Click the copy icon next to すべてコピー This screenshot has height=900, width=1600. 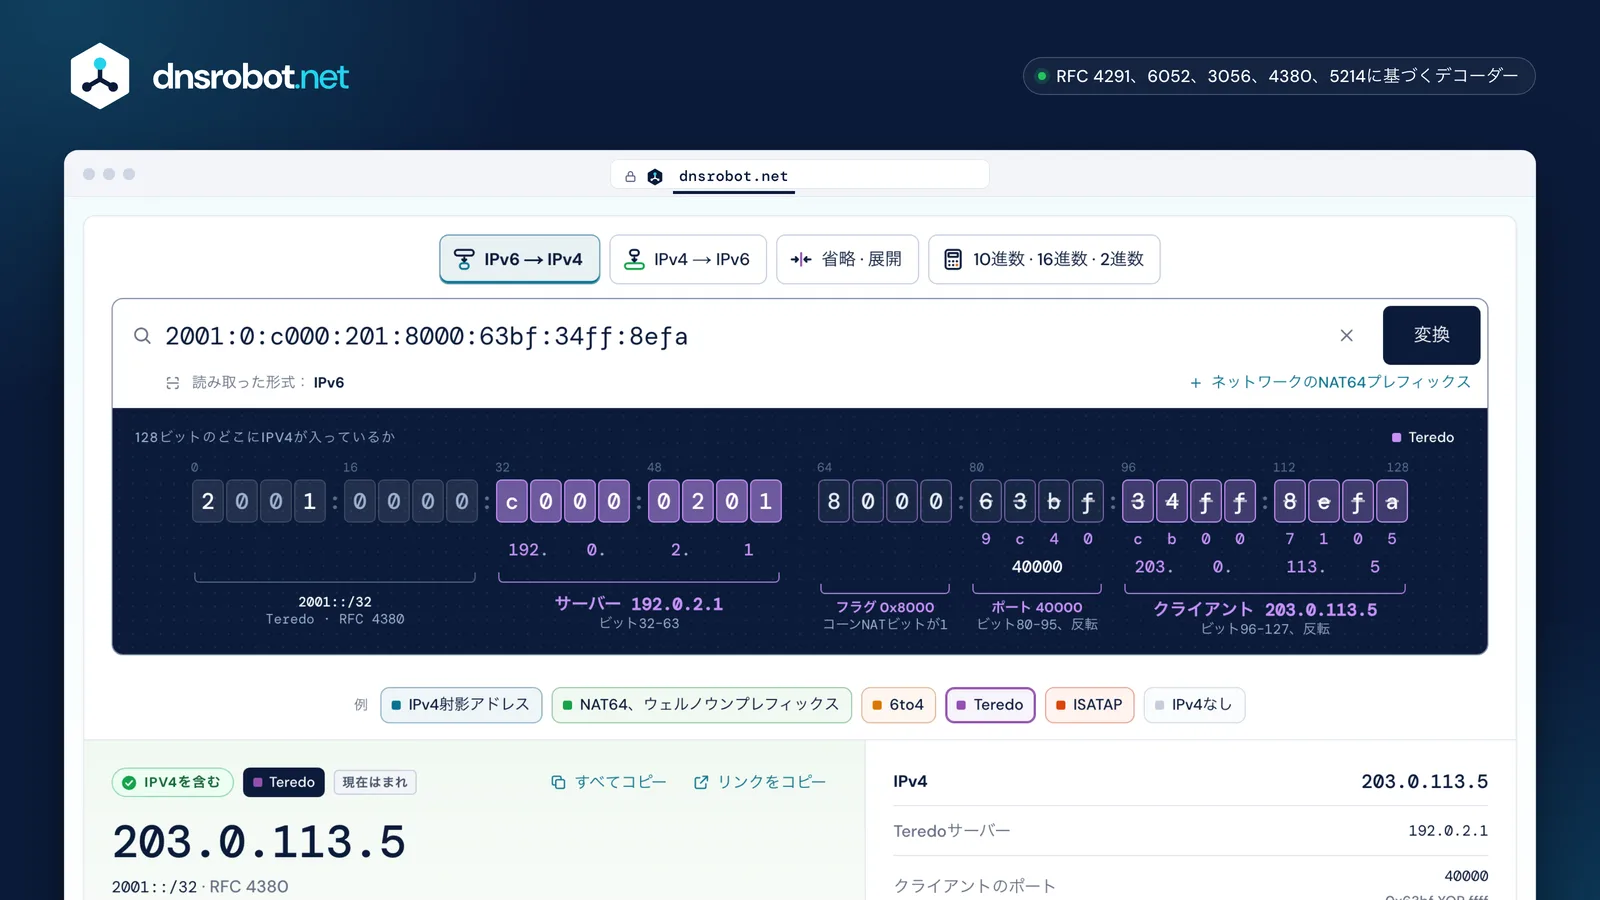[x=558, y=782]
